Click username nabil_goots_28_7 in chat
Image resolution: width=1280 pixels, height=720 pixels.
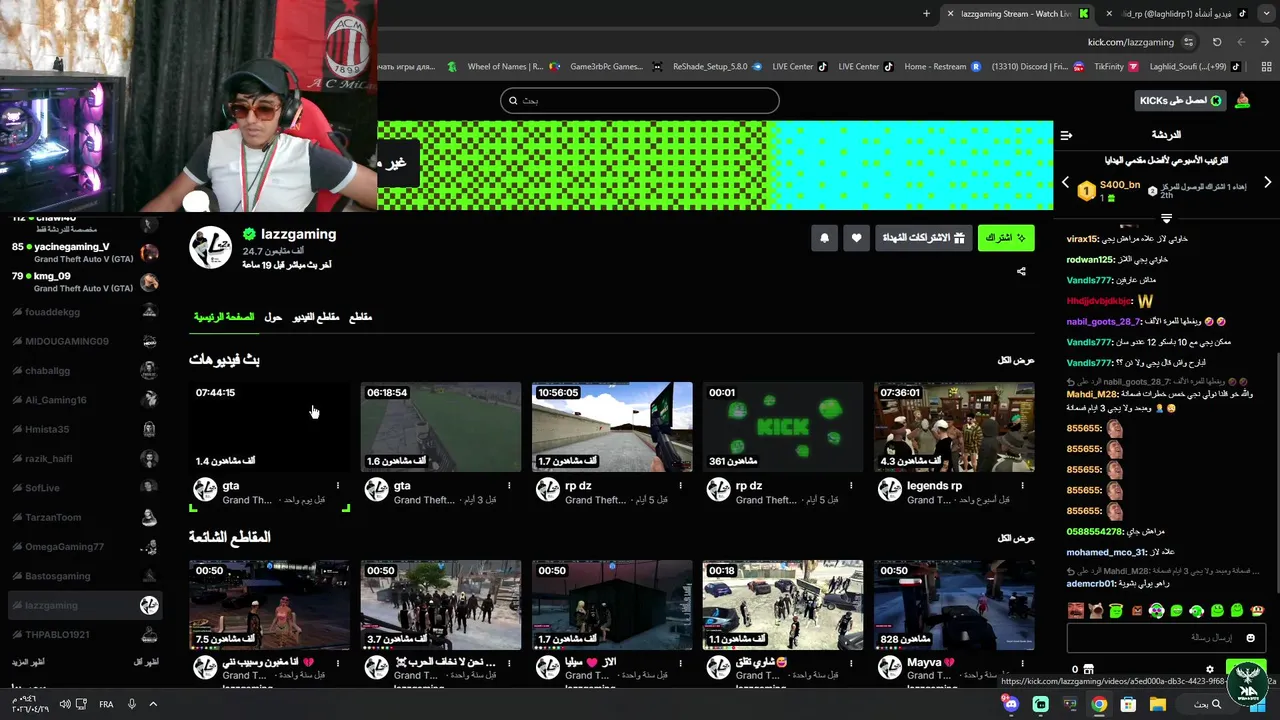(1103, 321)
